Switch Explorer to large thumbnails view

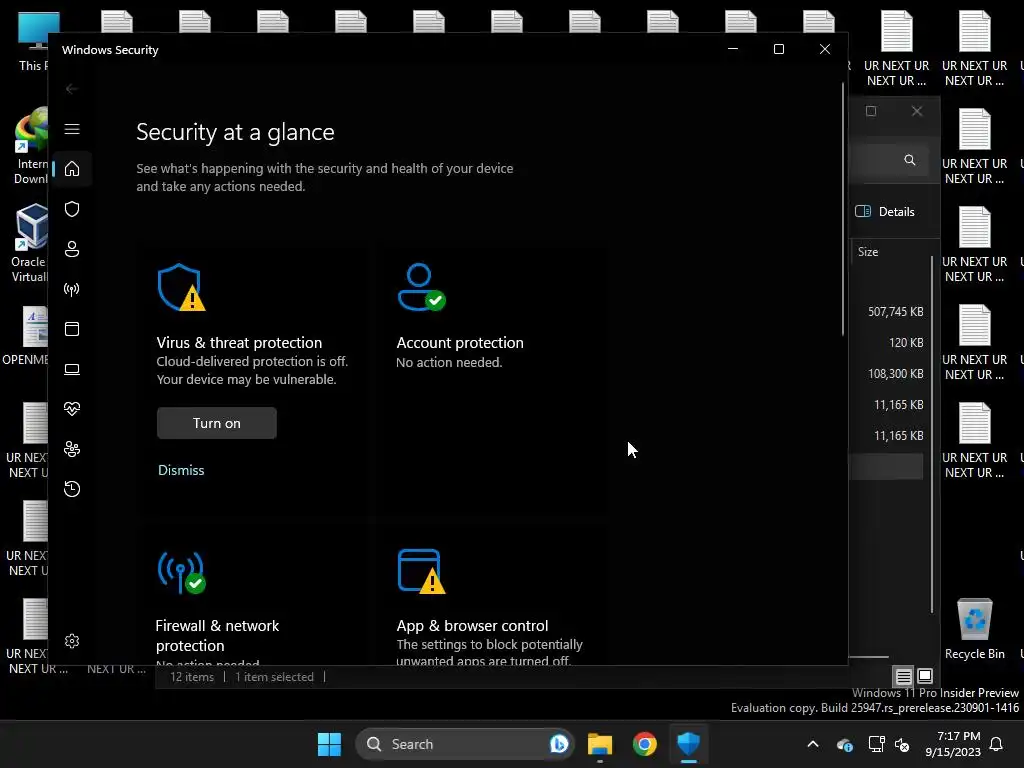pos(925,676)
